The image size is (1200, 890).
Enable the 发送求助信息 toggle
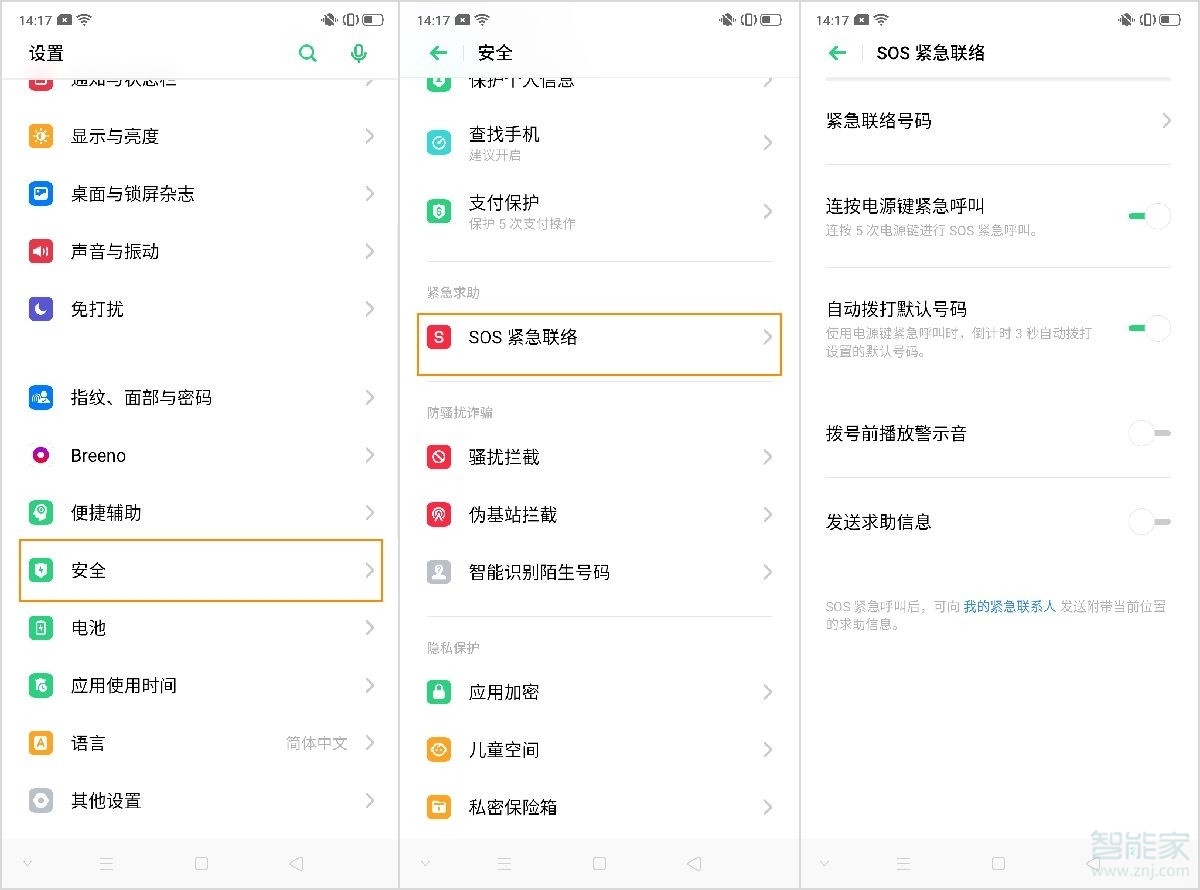pos(1150,521)
